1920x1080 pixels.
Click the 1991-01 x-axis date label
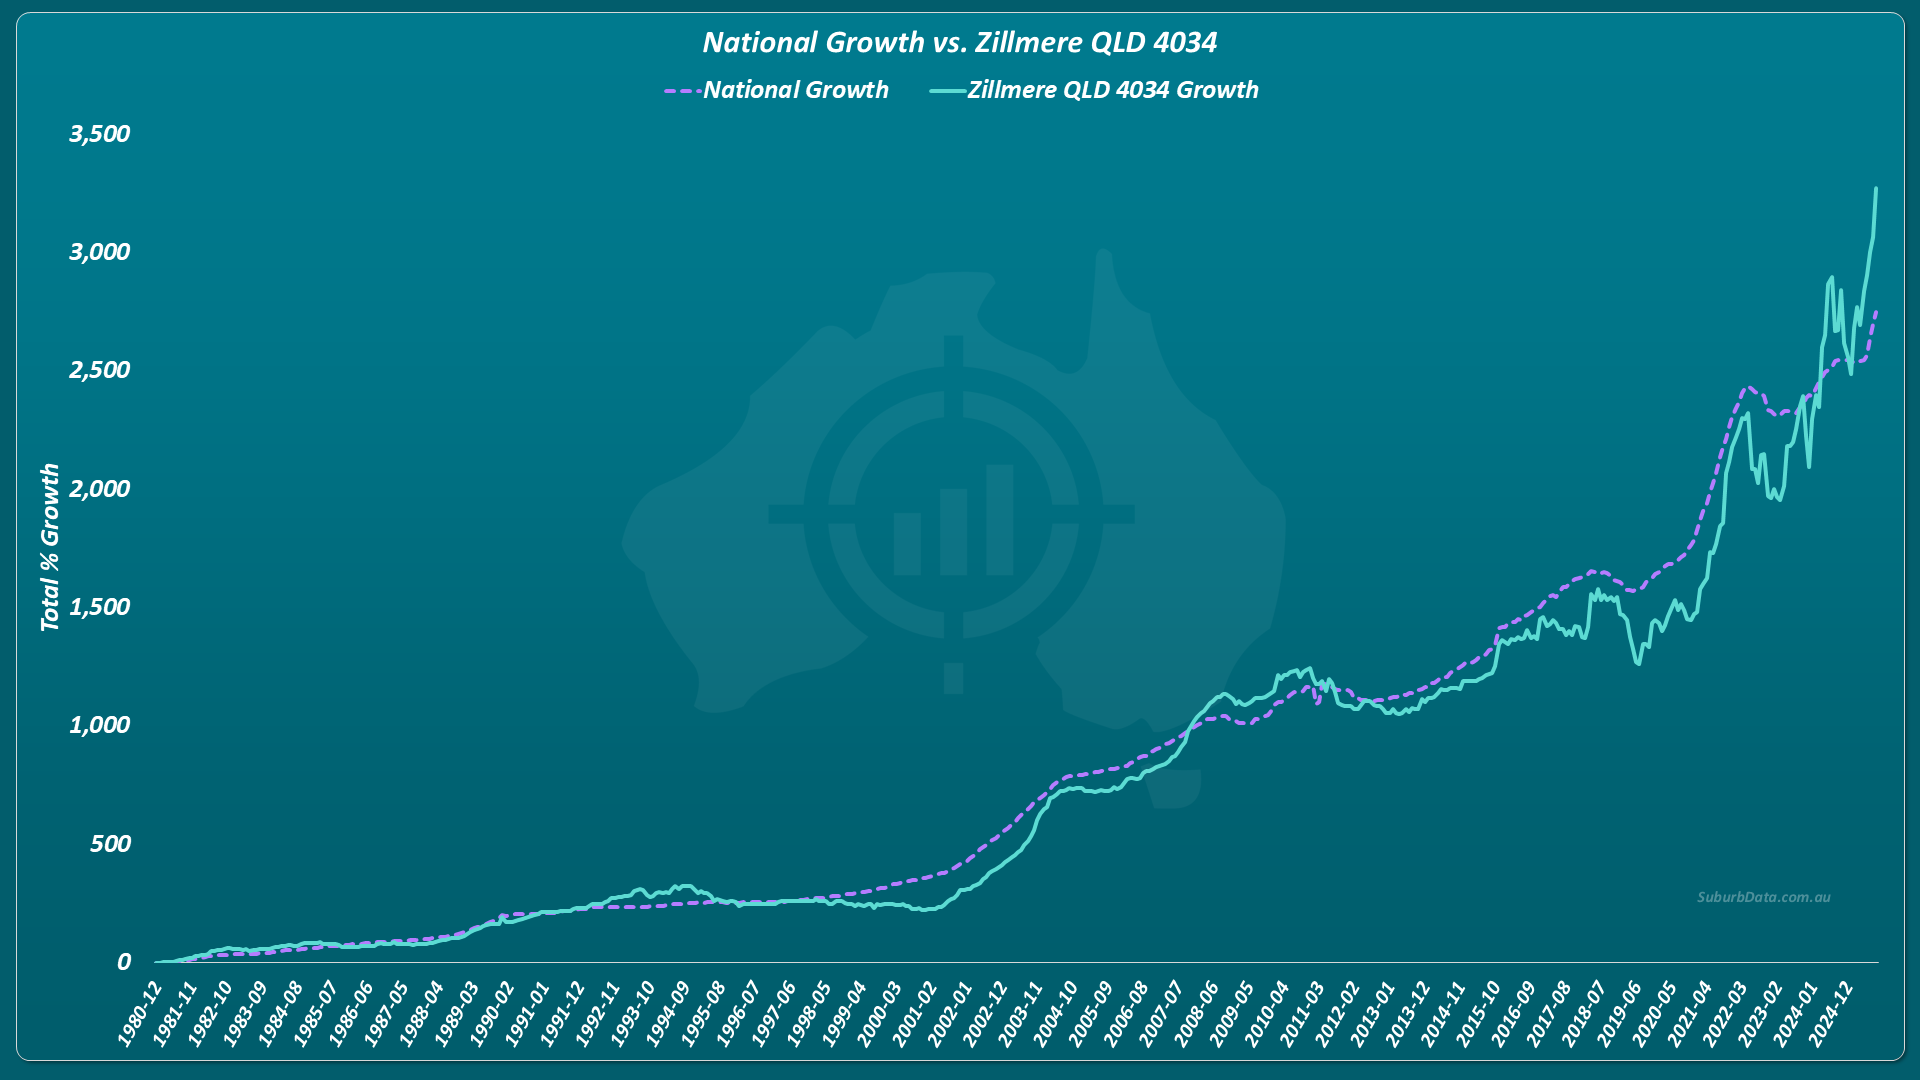click(526, 1013)
